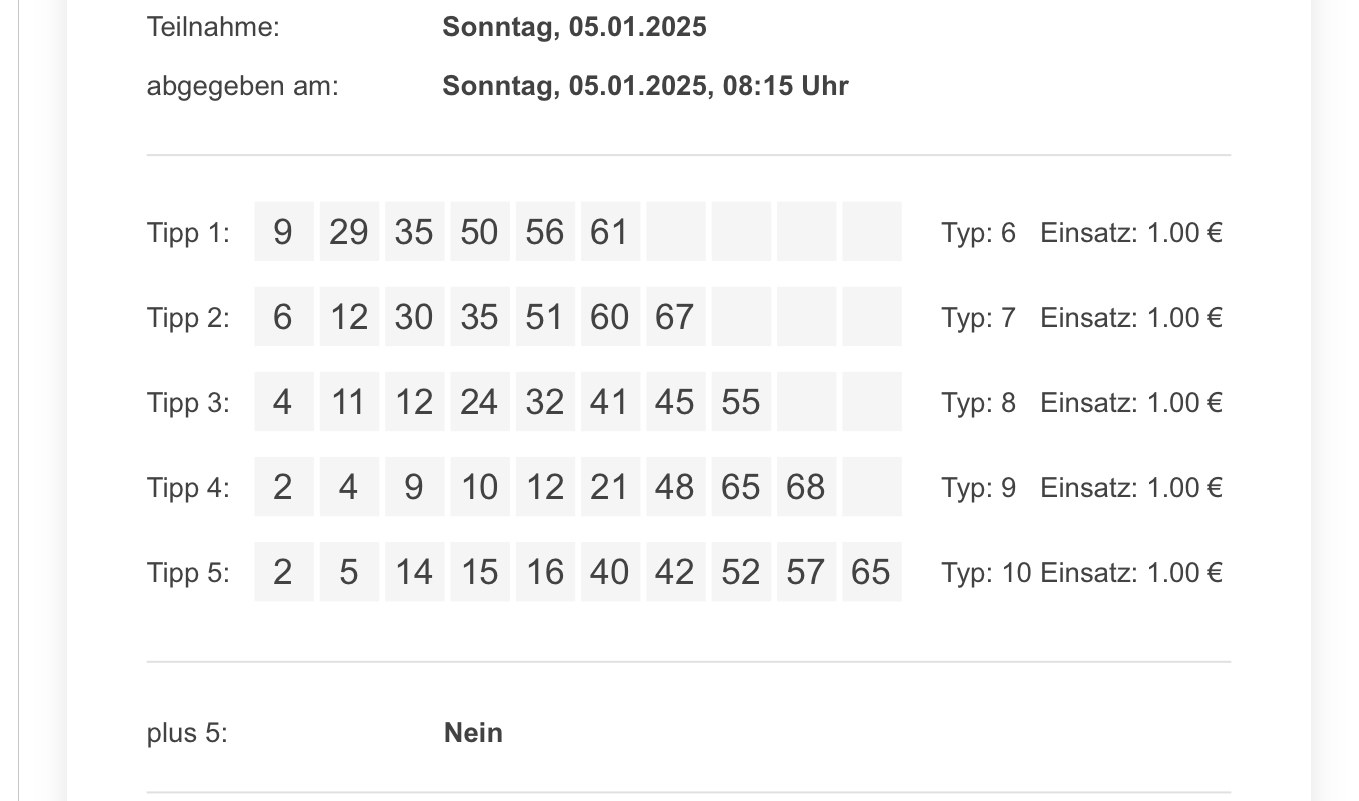Screen dimensions: 1359x801
Task: Click the abgegeben am date and time
Action: 645,86
